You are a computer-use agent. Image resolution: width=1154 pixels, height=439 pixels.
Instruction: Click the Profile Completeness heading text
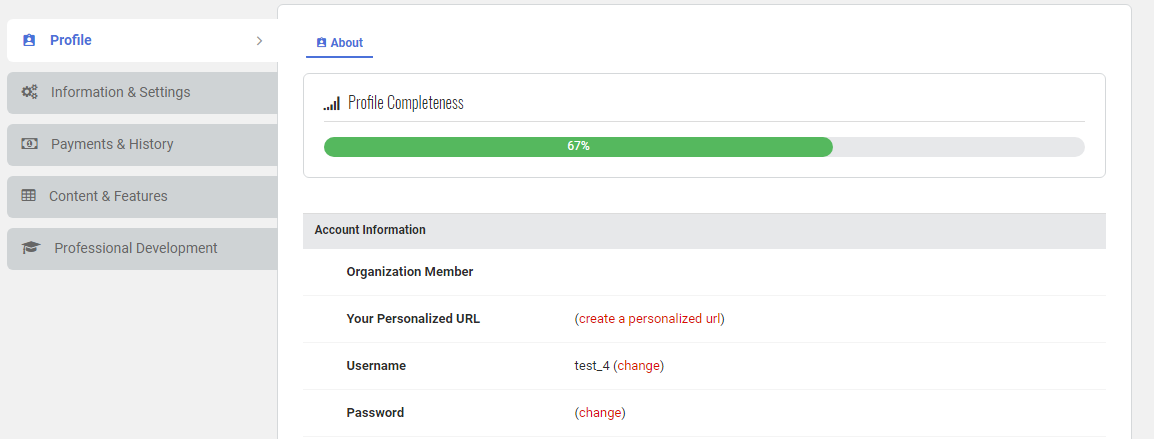[x=405, y=103]
